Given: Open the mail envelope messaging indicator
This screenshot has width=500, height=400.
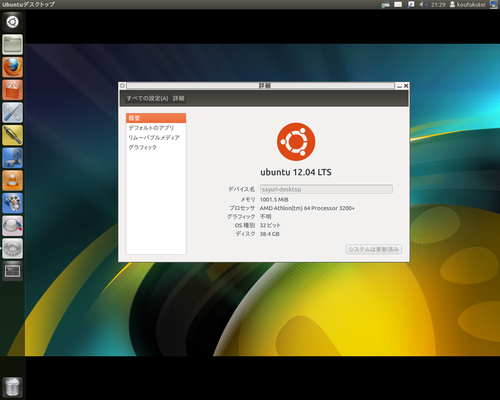Looking at the screenshot, I should 398,4.
